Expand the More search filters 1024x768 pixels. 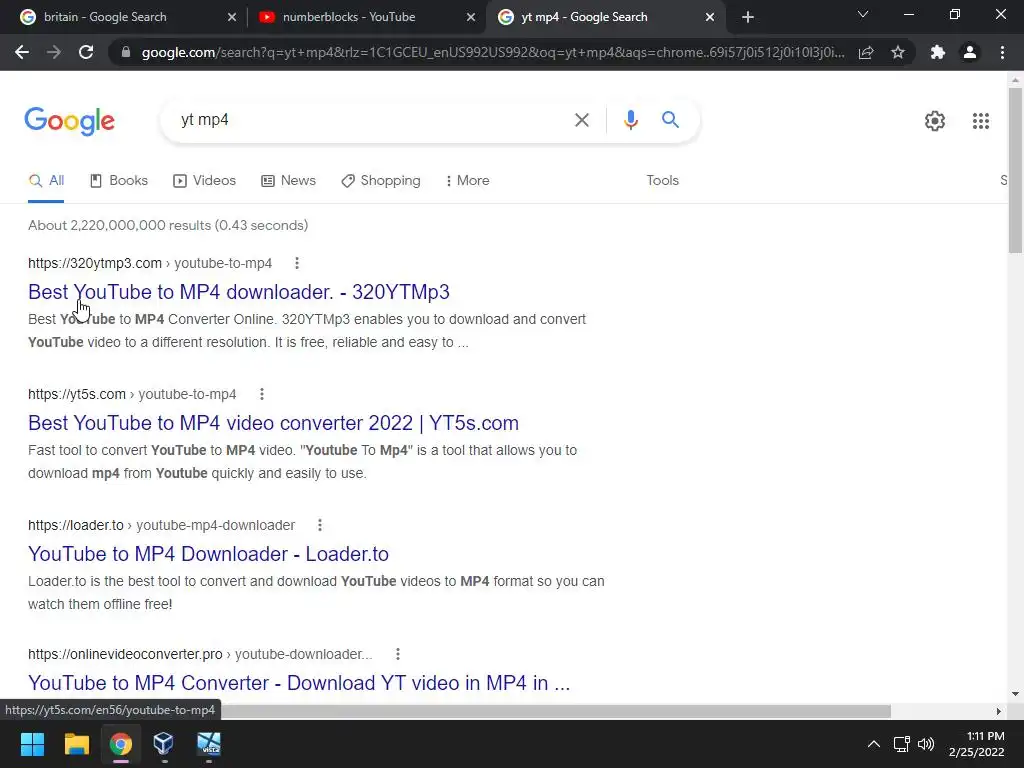(x=467, y=181)
